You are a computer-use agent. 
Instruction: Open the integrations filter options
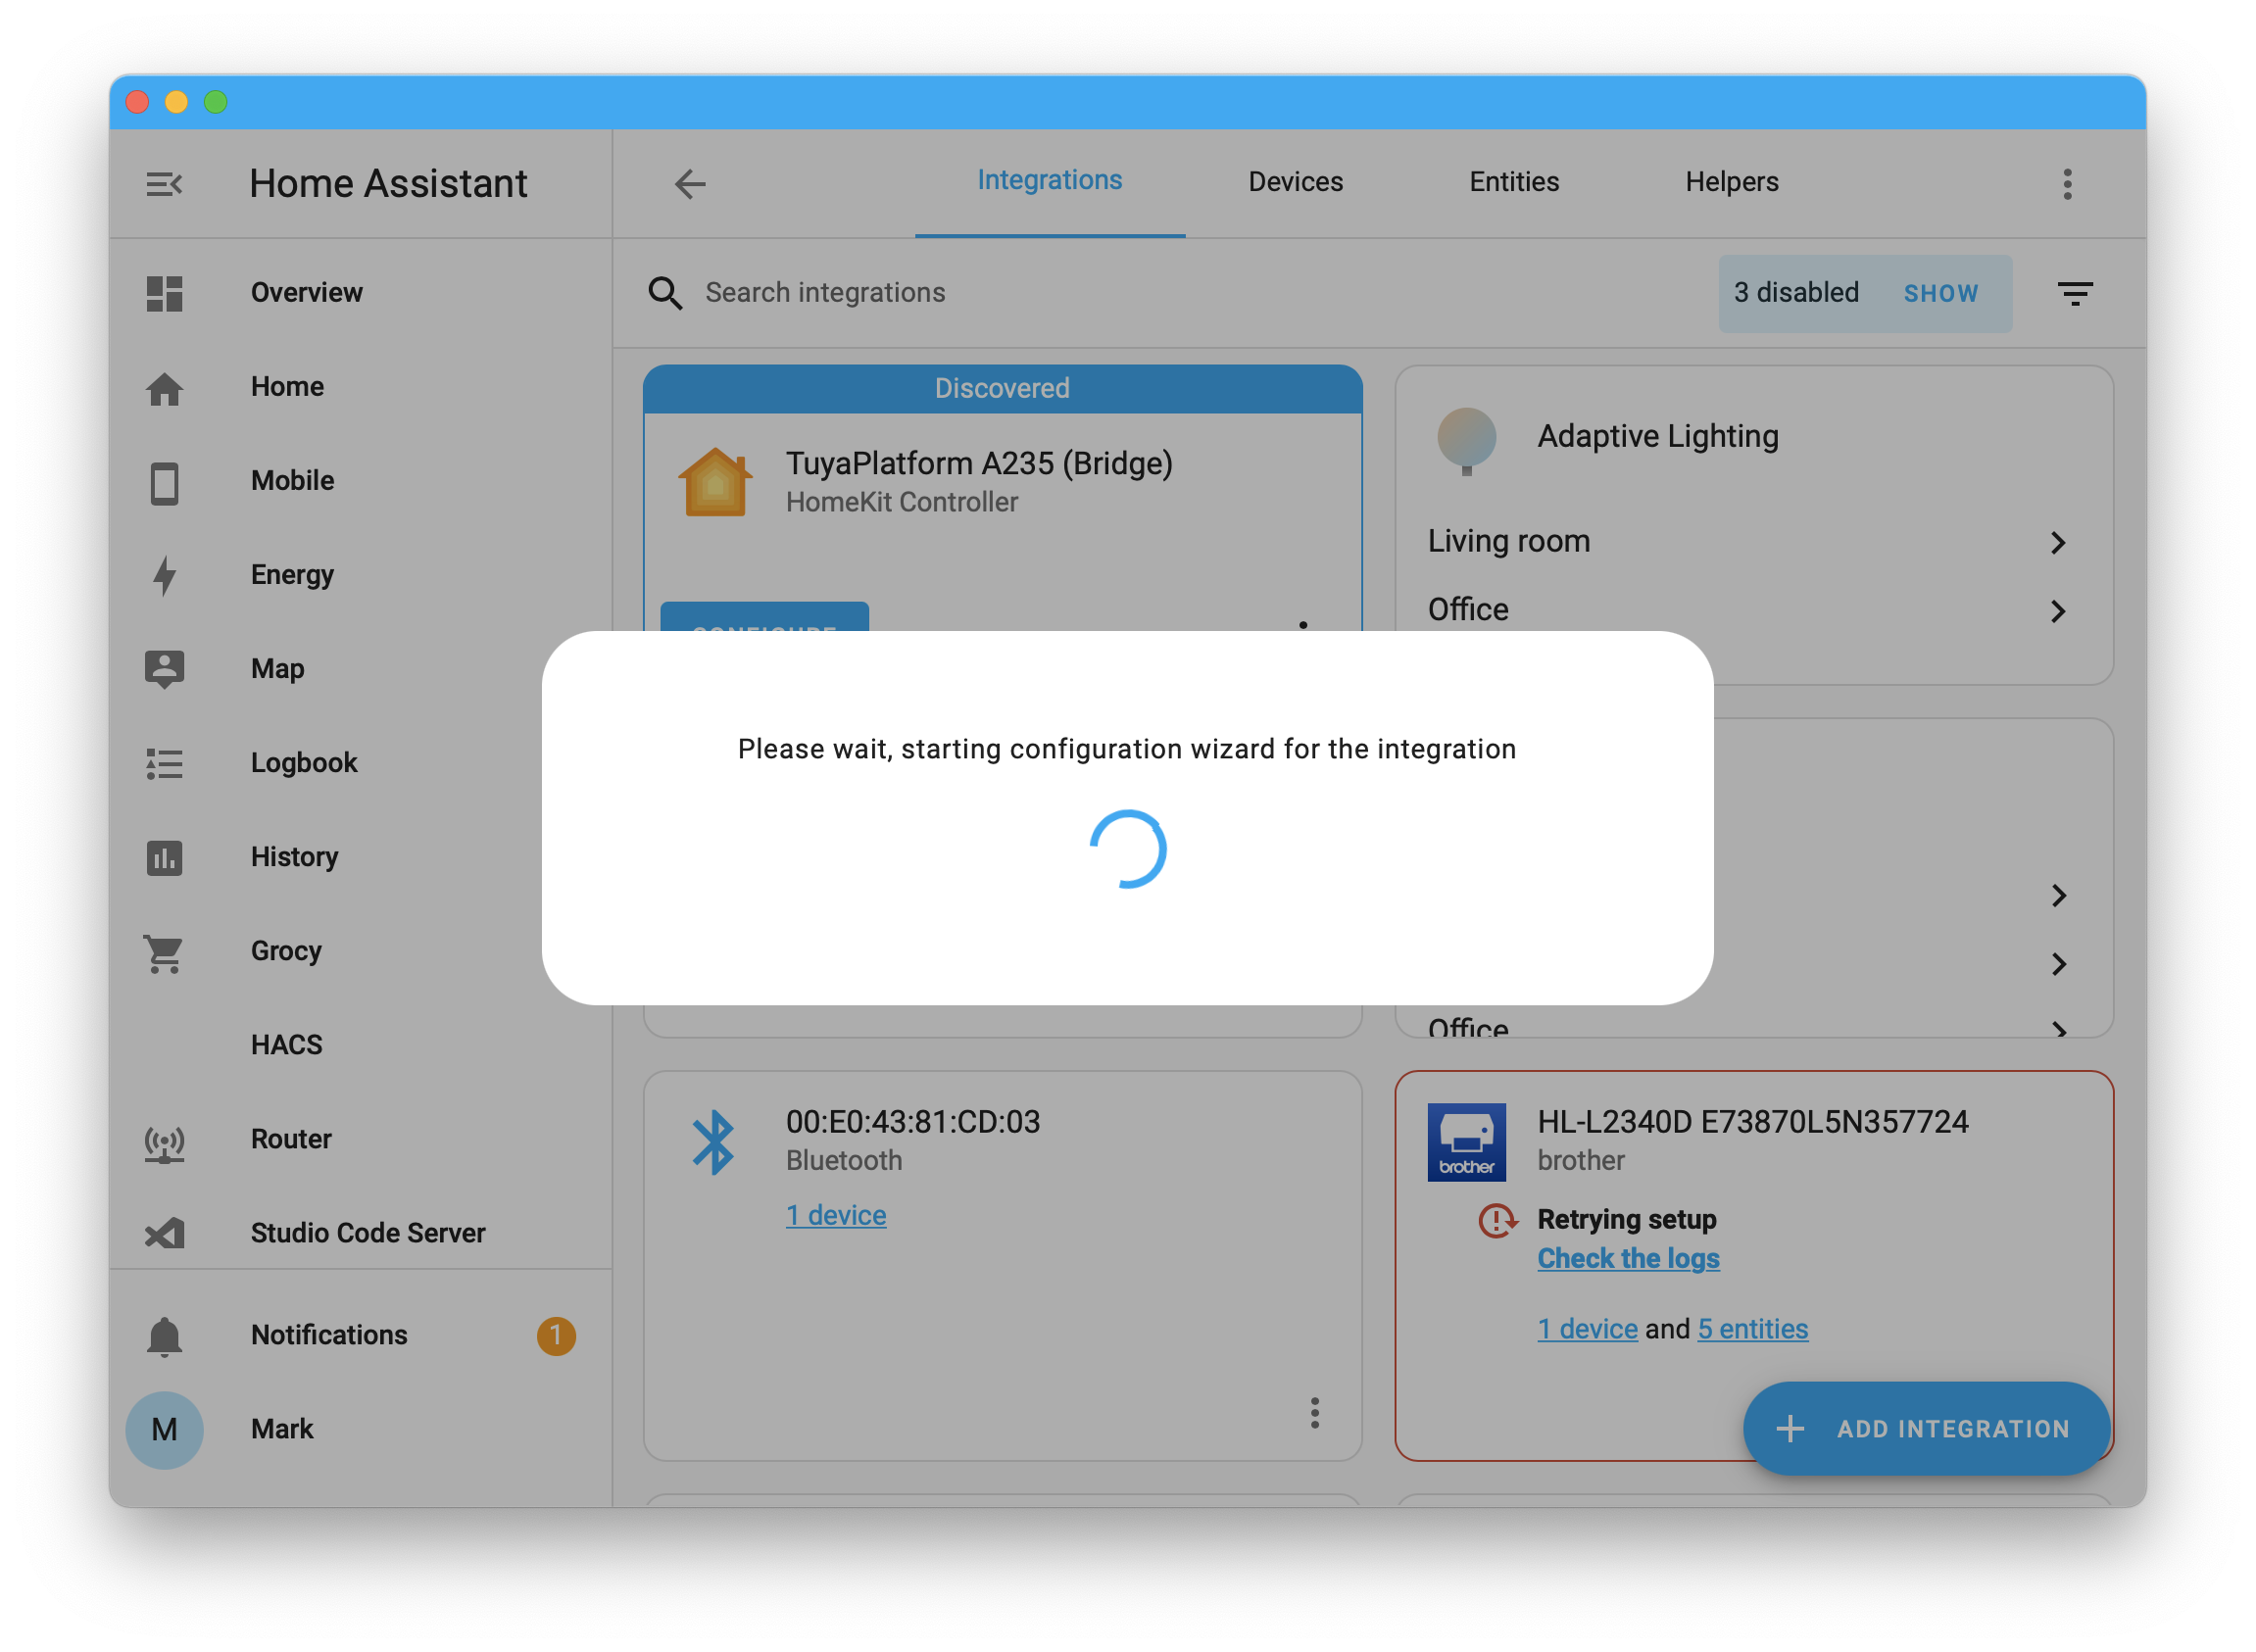point(2076,293)
